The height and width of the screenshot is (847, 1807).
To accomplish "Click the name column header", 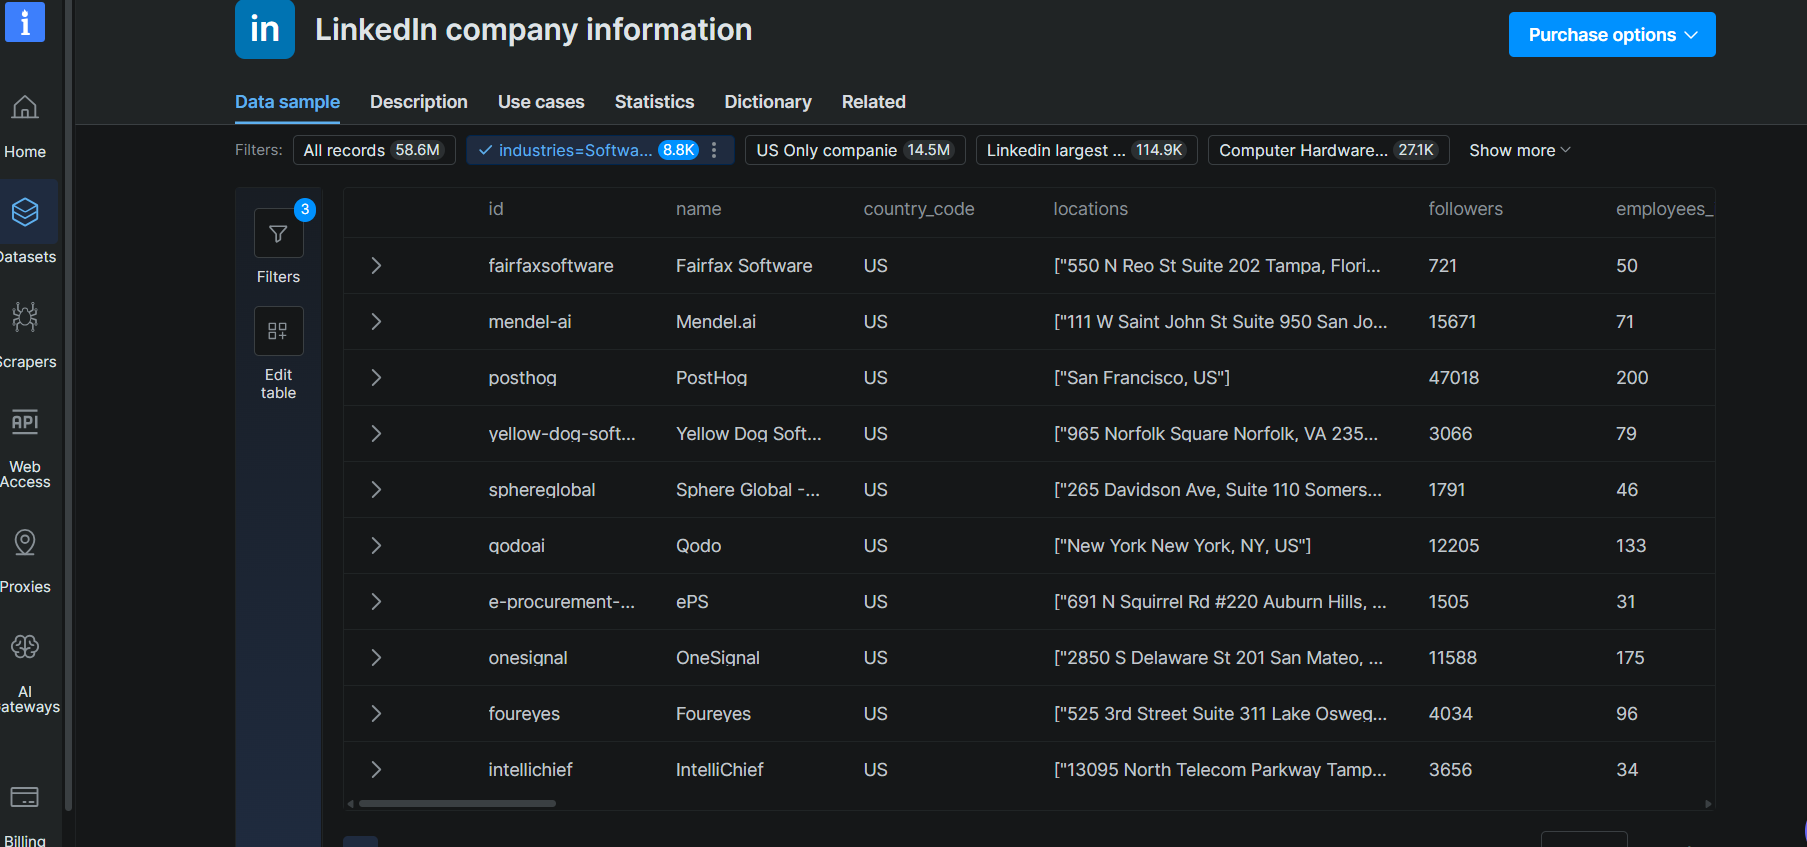I will [x=698, y=209].
